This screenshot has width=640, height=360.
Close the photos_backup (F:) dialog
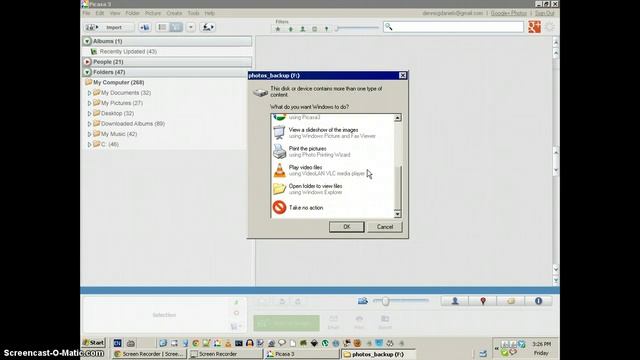[402, 76]
